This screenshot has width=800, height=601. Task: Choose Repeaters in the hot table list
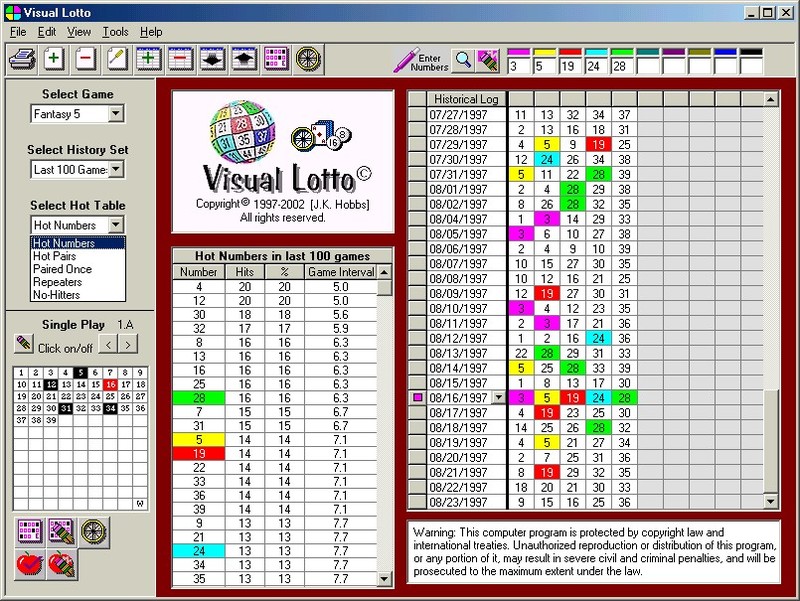[78, 282]
